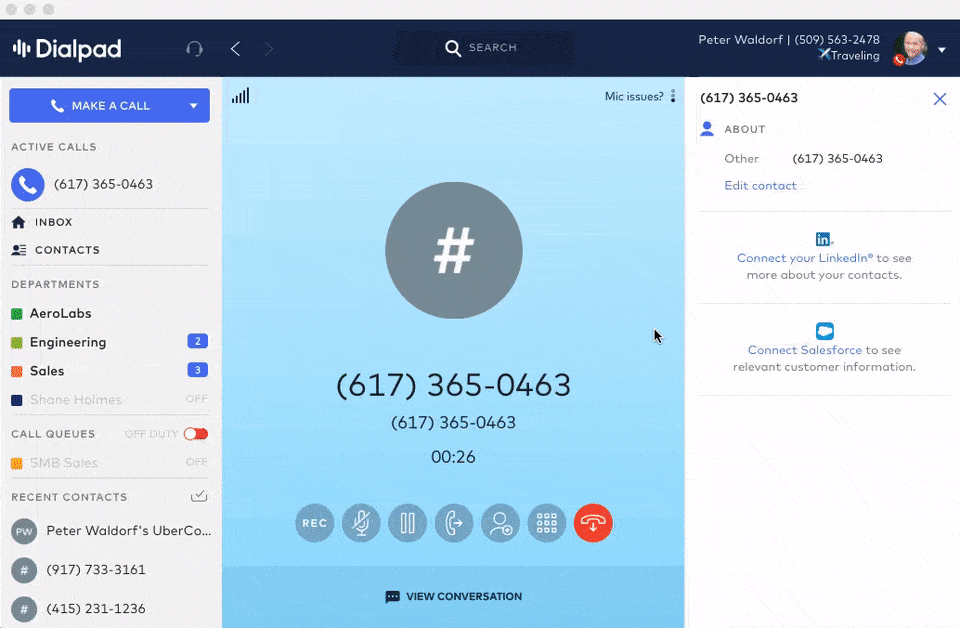This screenshot has width=960, height=628.
Task: Check the signal strength bars icon
Action: click(x=241, y=95)
